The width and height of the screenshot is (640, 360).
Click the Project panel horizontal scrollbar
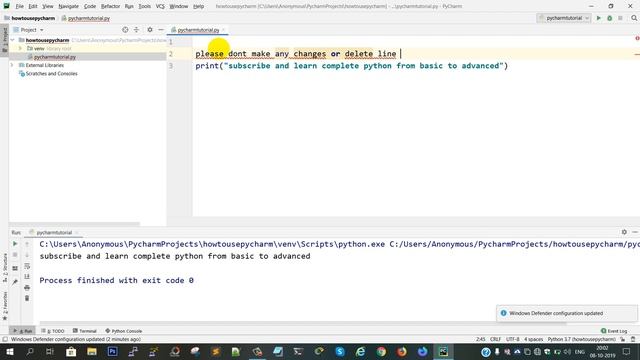click(74, 224)
